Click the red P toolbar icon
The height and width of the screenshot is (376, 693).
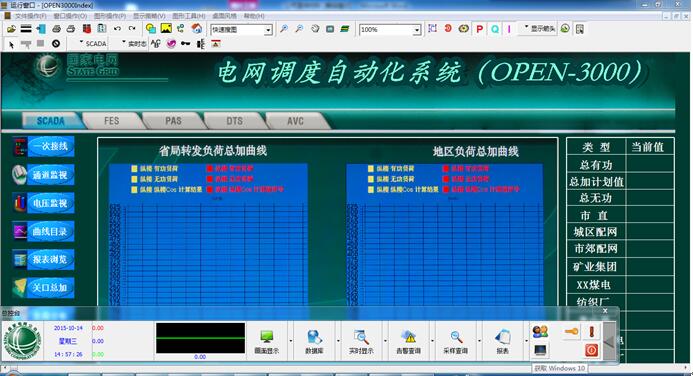point(479,29)
